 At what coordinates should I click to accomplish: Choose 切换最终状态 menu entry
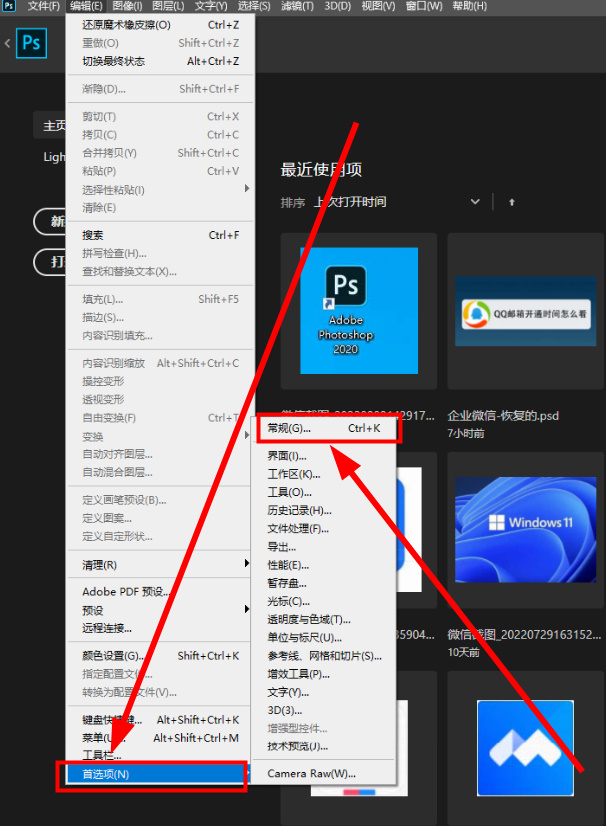(x=160, y=61)
